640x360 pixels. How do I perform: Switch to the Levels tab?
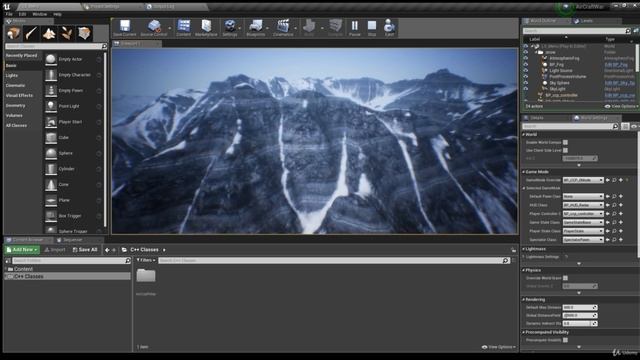(586, 21)
